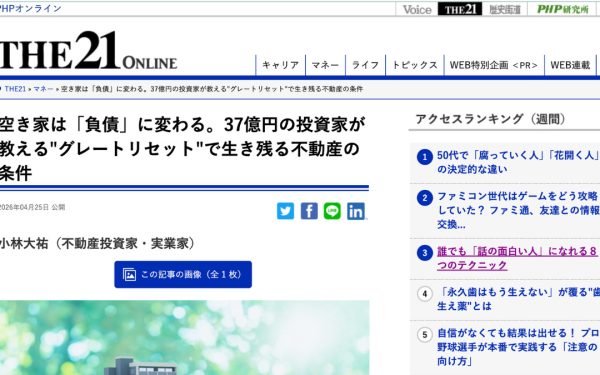View この記事の画像（全1枚） button
Screen dimensions: 600x375
coord(183,274)
